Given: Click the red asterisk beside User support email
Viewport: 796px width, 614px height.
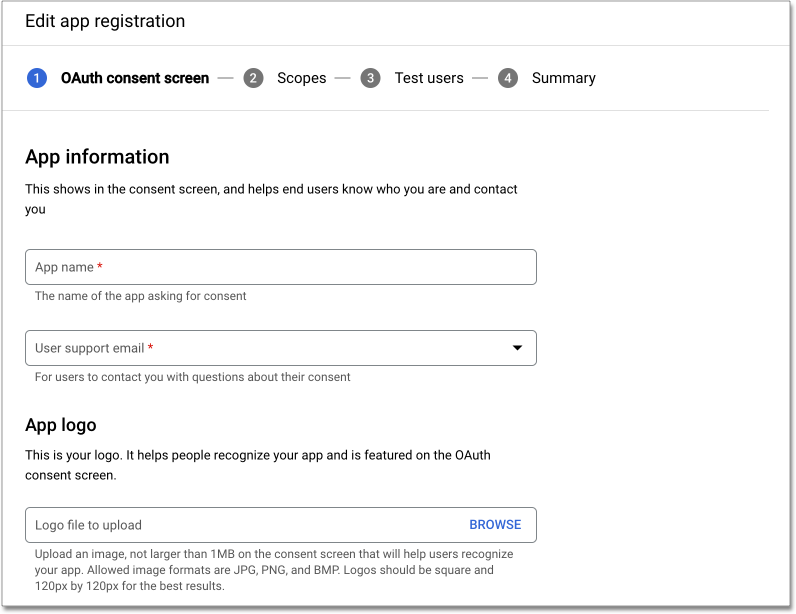Looking at the screenshot, I should 151,348.
